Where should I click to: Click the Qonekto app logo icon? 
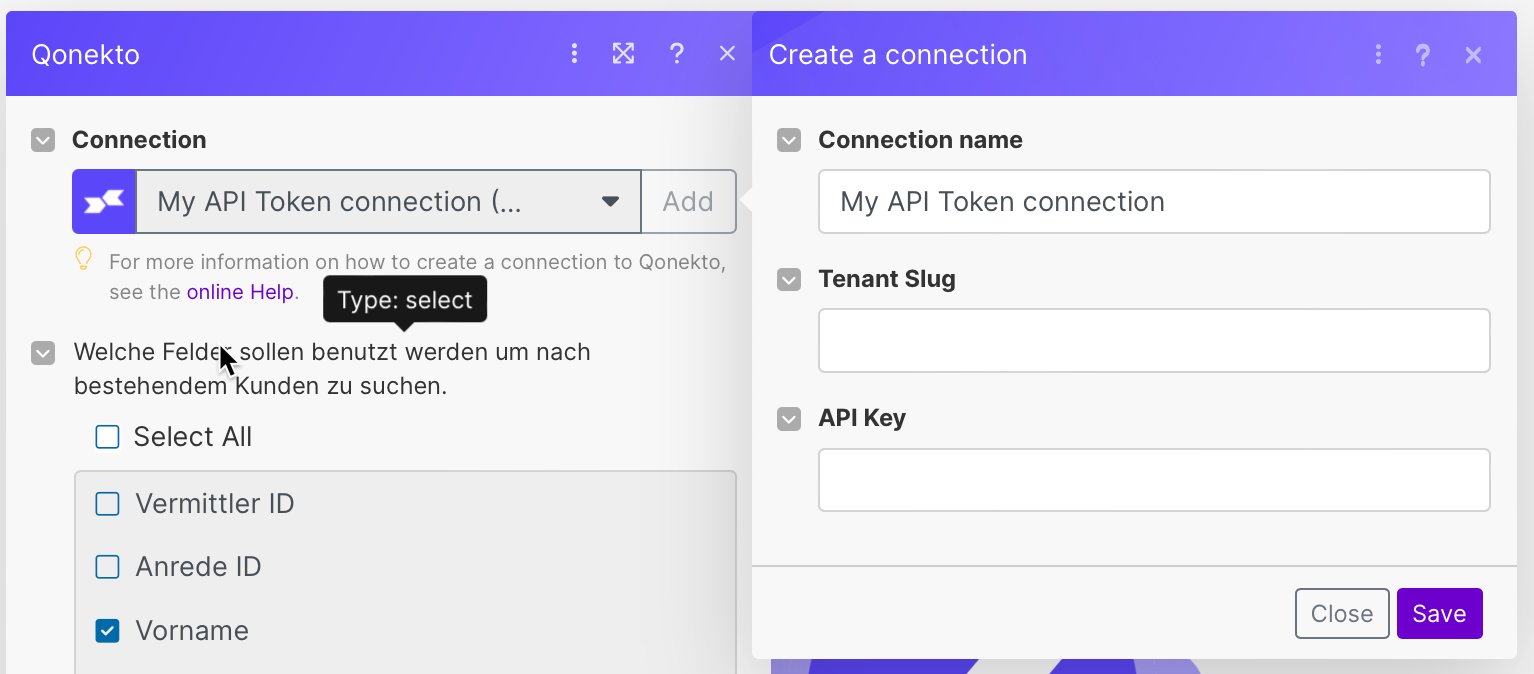pyautogui.click(x=104, y=202)
